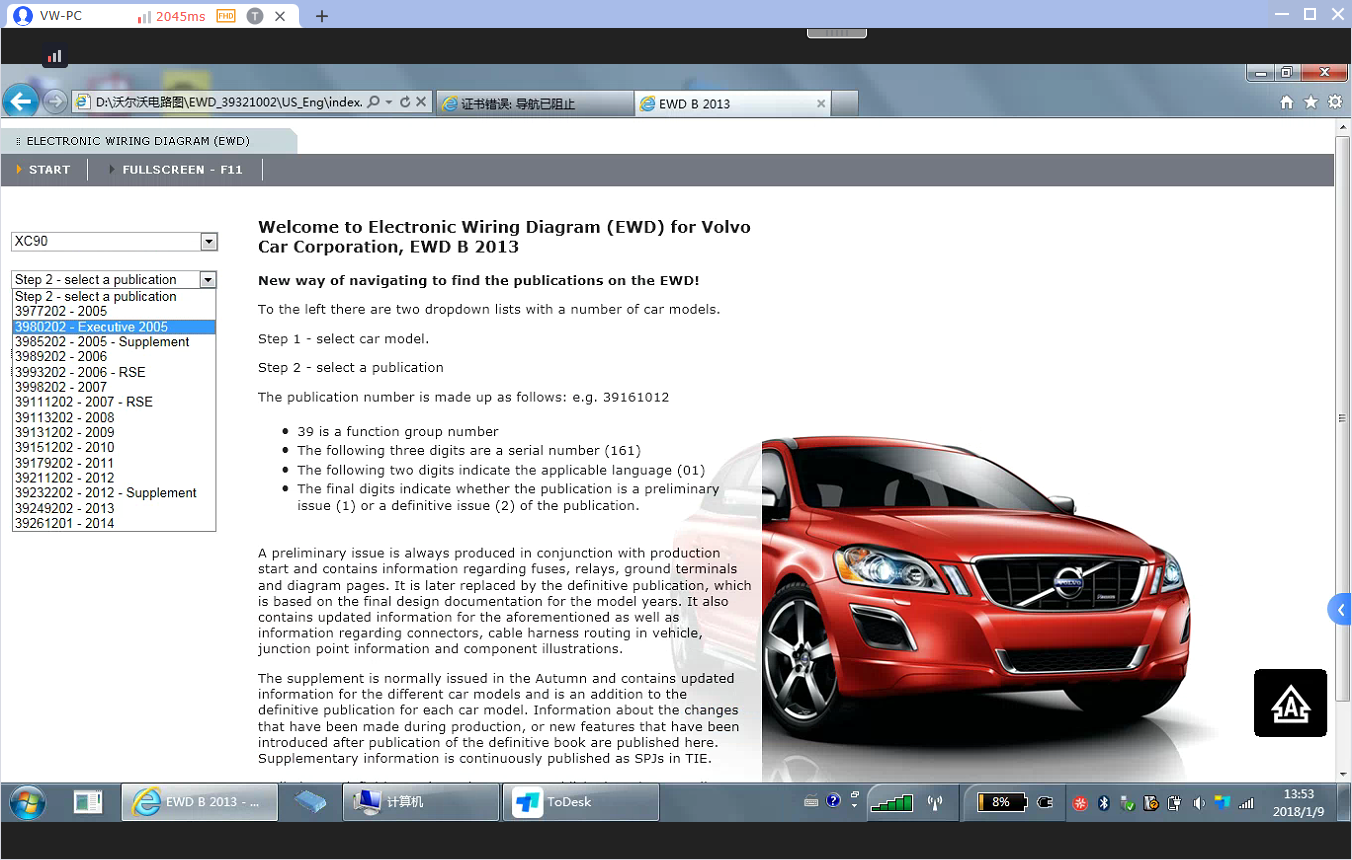Click the gray T icon in ToDesk tab
This screenshot has width=1352, height=860.
click(255, 16)
